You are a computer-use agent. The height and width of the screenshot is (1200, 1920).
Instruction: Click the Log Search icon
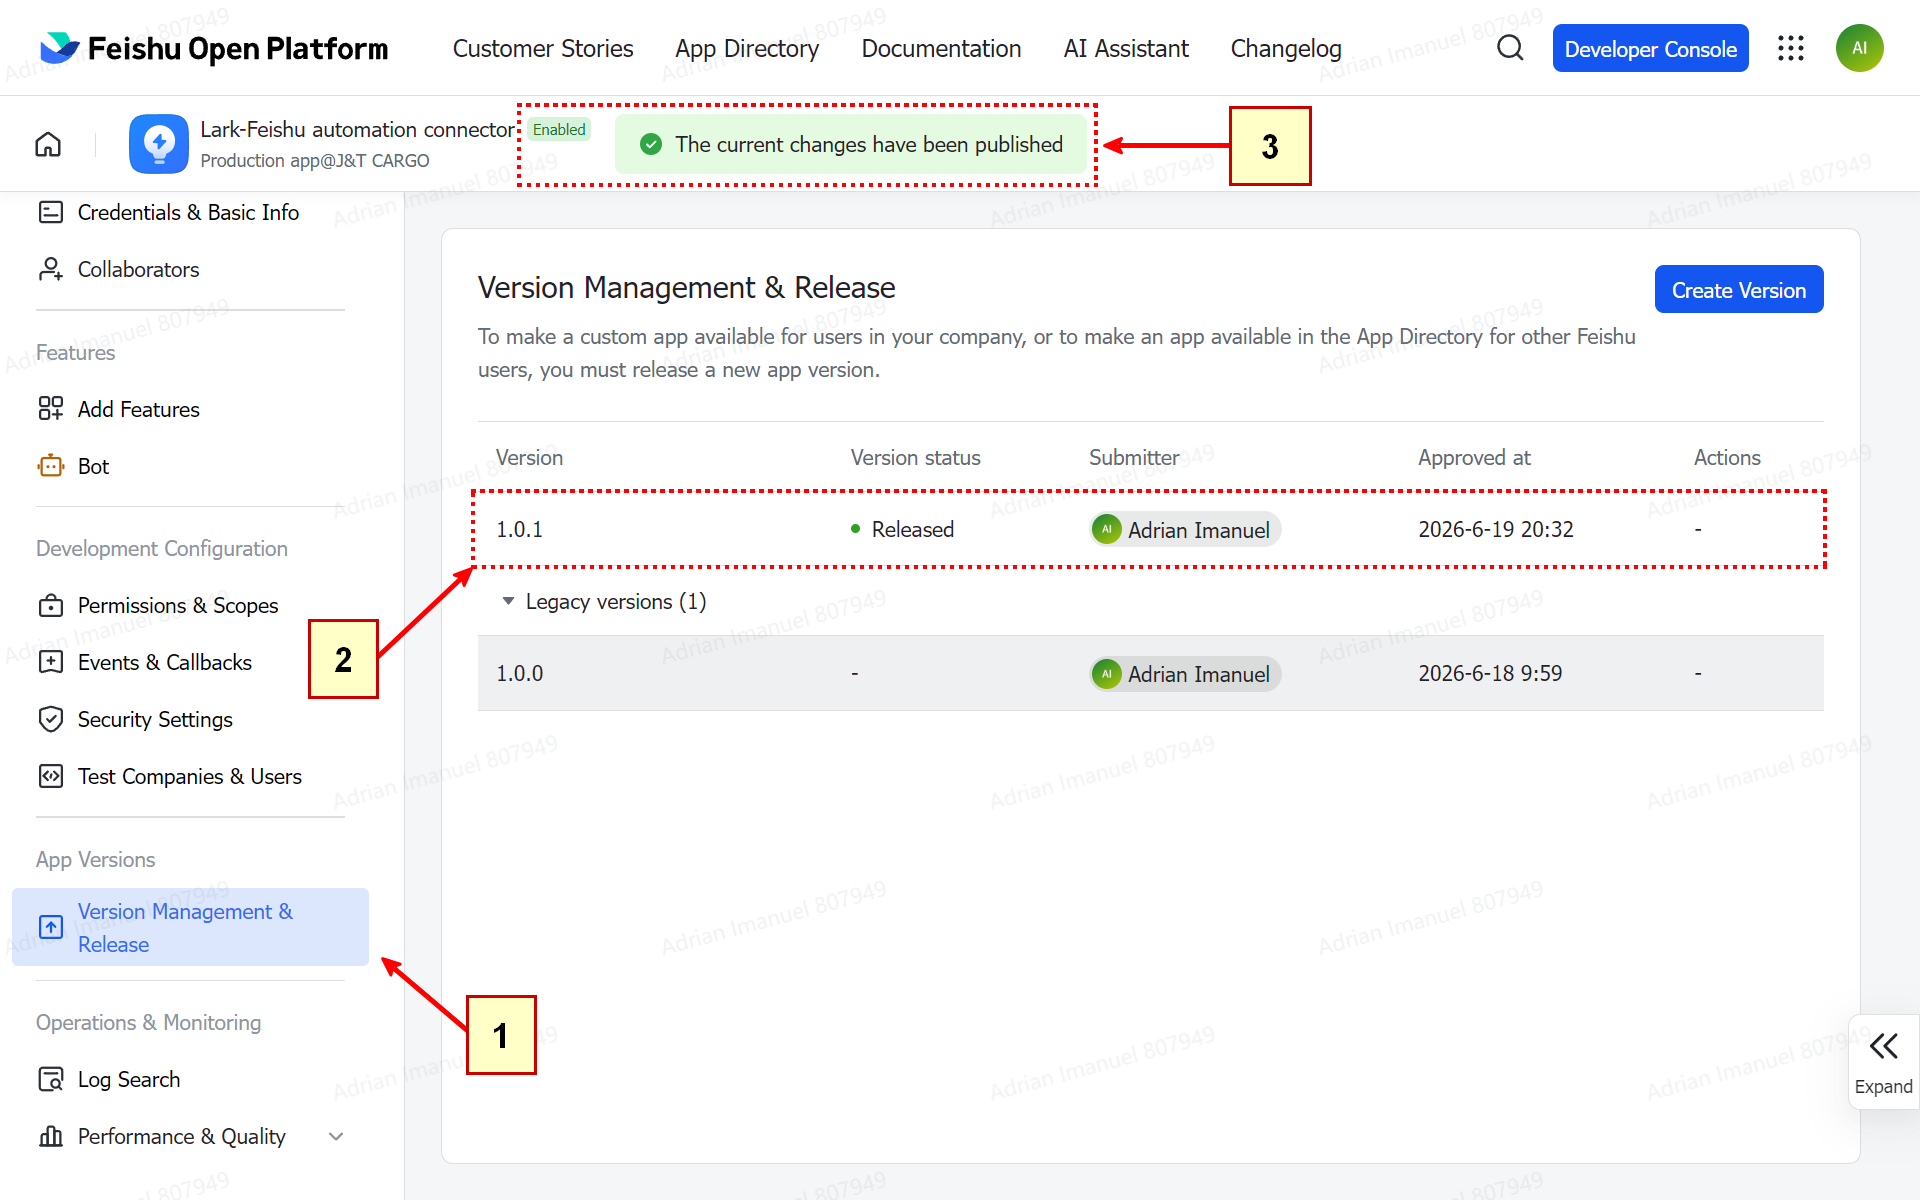click(x=51, y=1079)
